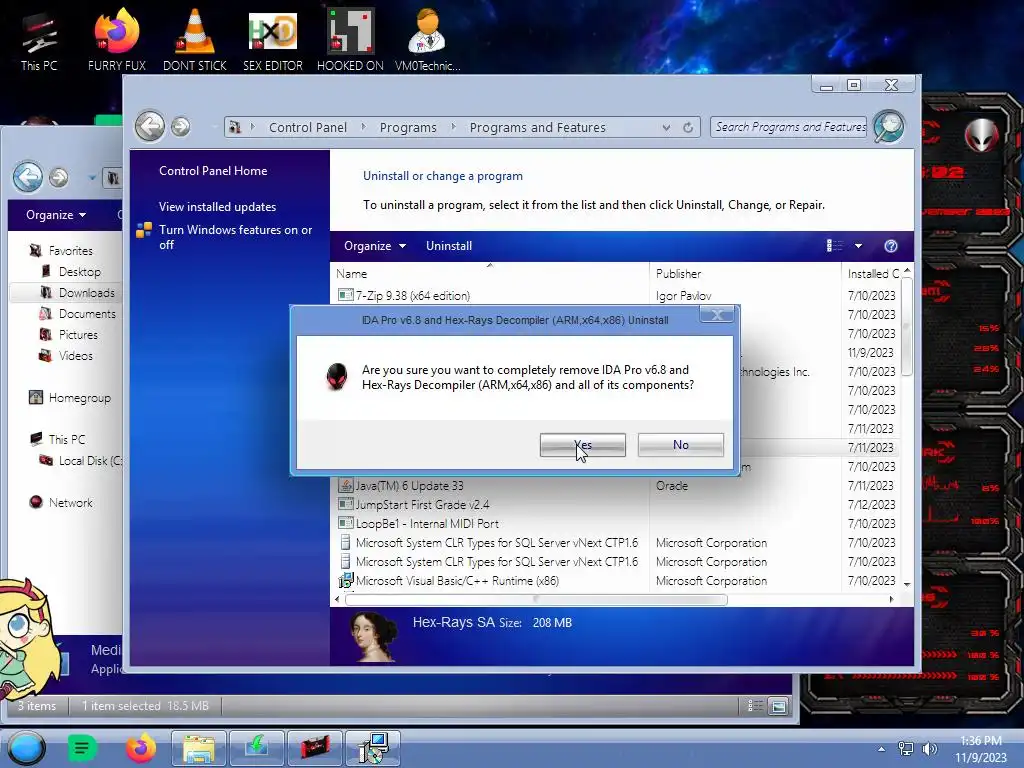Click Uninstall toolbar command

tap(449, 246)
